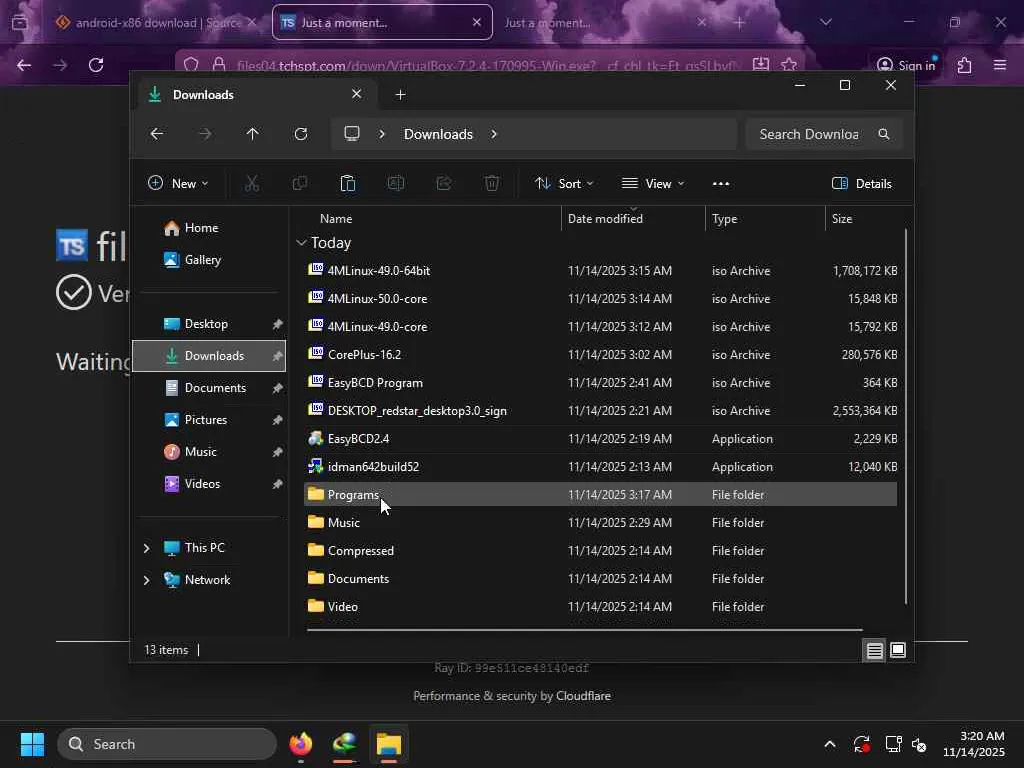Click the search magnifier in Explorer search box
The height and width of the screenshot is (768, 1024).
(x=884, y=134)
